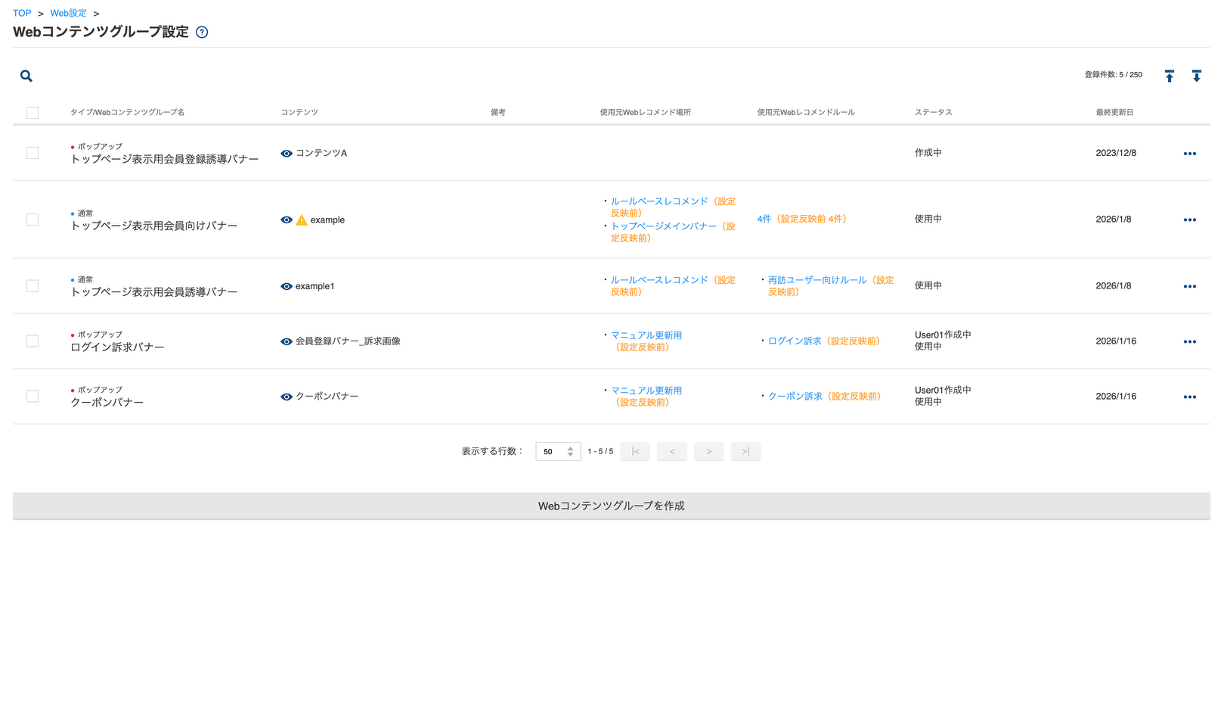Click the warning triangle beside example
Image resolution: width=1224 pixels, height=704 pixels.
tap(302, 219)
